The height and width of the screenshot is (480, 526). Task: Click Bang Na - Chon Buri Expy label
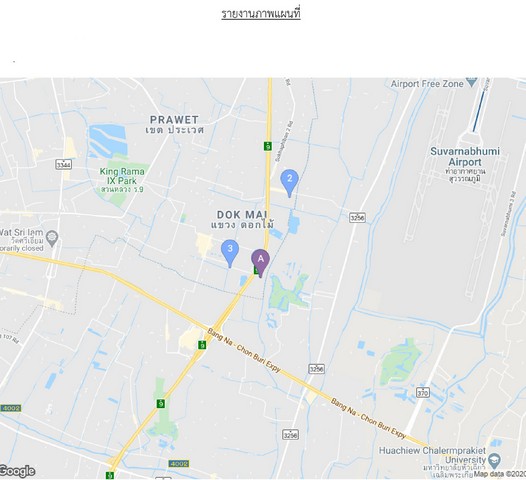tap(244, 351)
